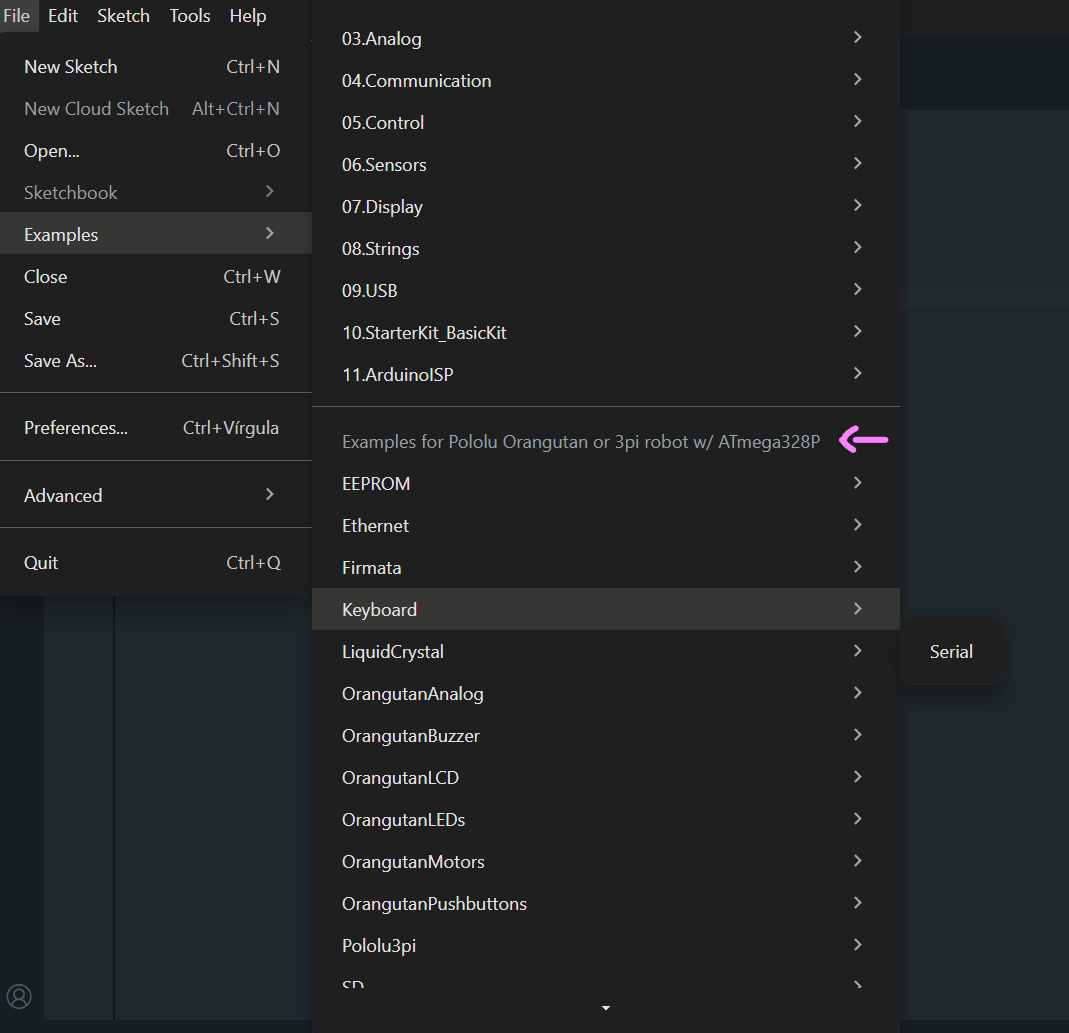The image size is (1069, 1033).
Task: Open OrangutanBuzzer examples submenu
Action: [605, 736]
